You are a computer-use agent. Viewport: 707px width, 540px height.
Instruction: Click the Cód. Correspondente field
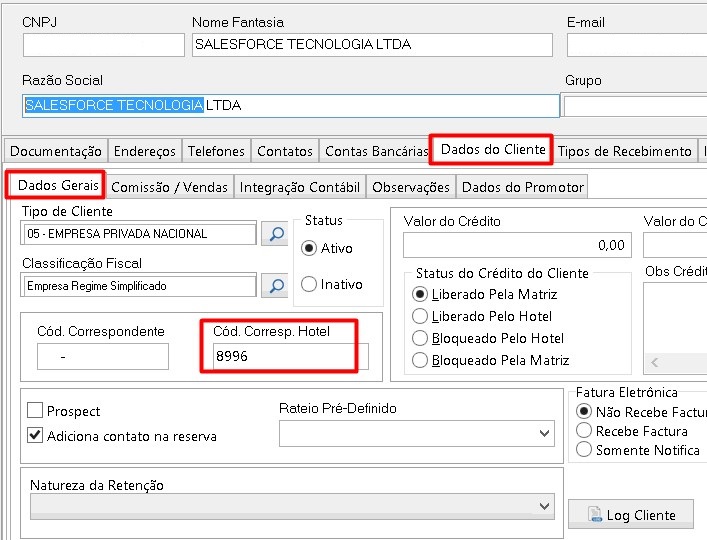point(103,357)
